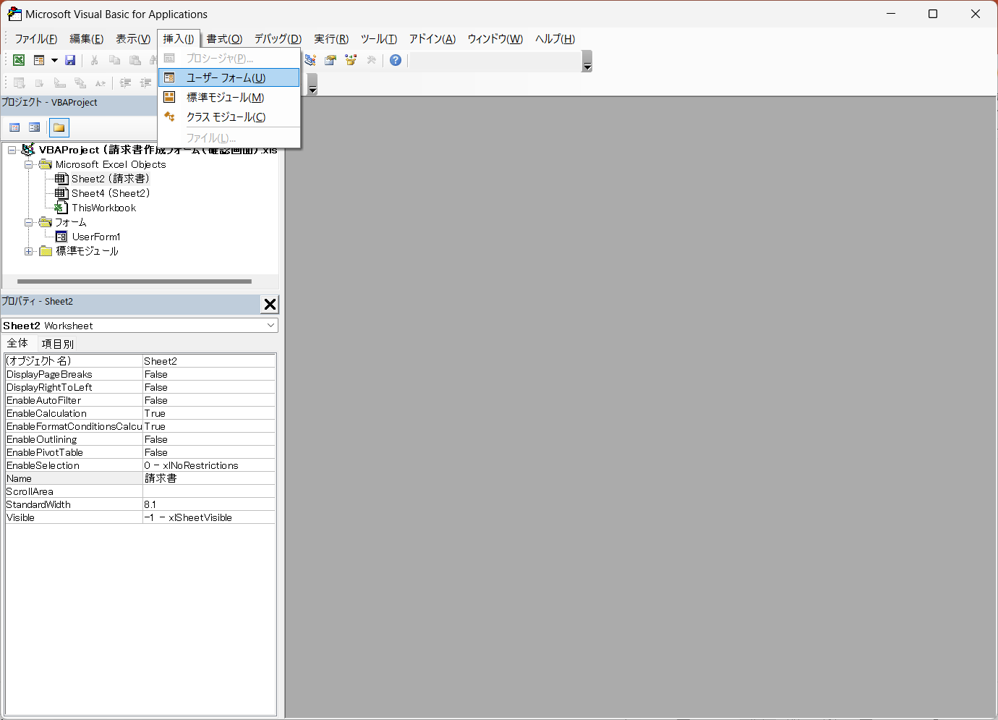Screen dimensions: 998x720
Task: Choose 標準モジュール from the Insert menu
Action: pos(225,97)
